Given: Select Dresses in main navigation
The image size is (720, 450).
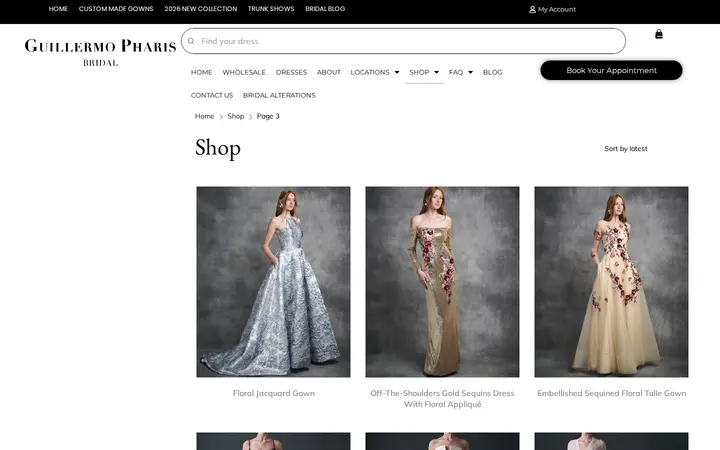Looking at the screenshot, I should point(291,72).
